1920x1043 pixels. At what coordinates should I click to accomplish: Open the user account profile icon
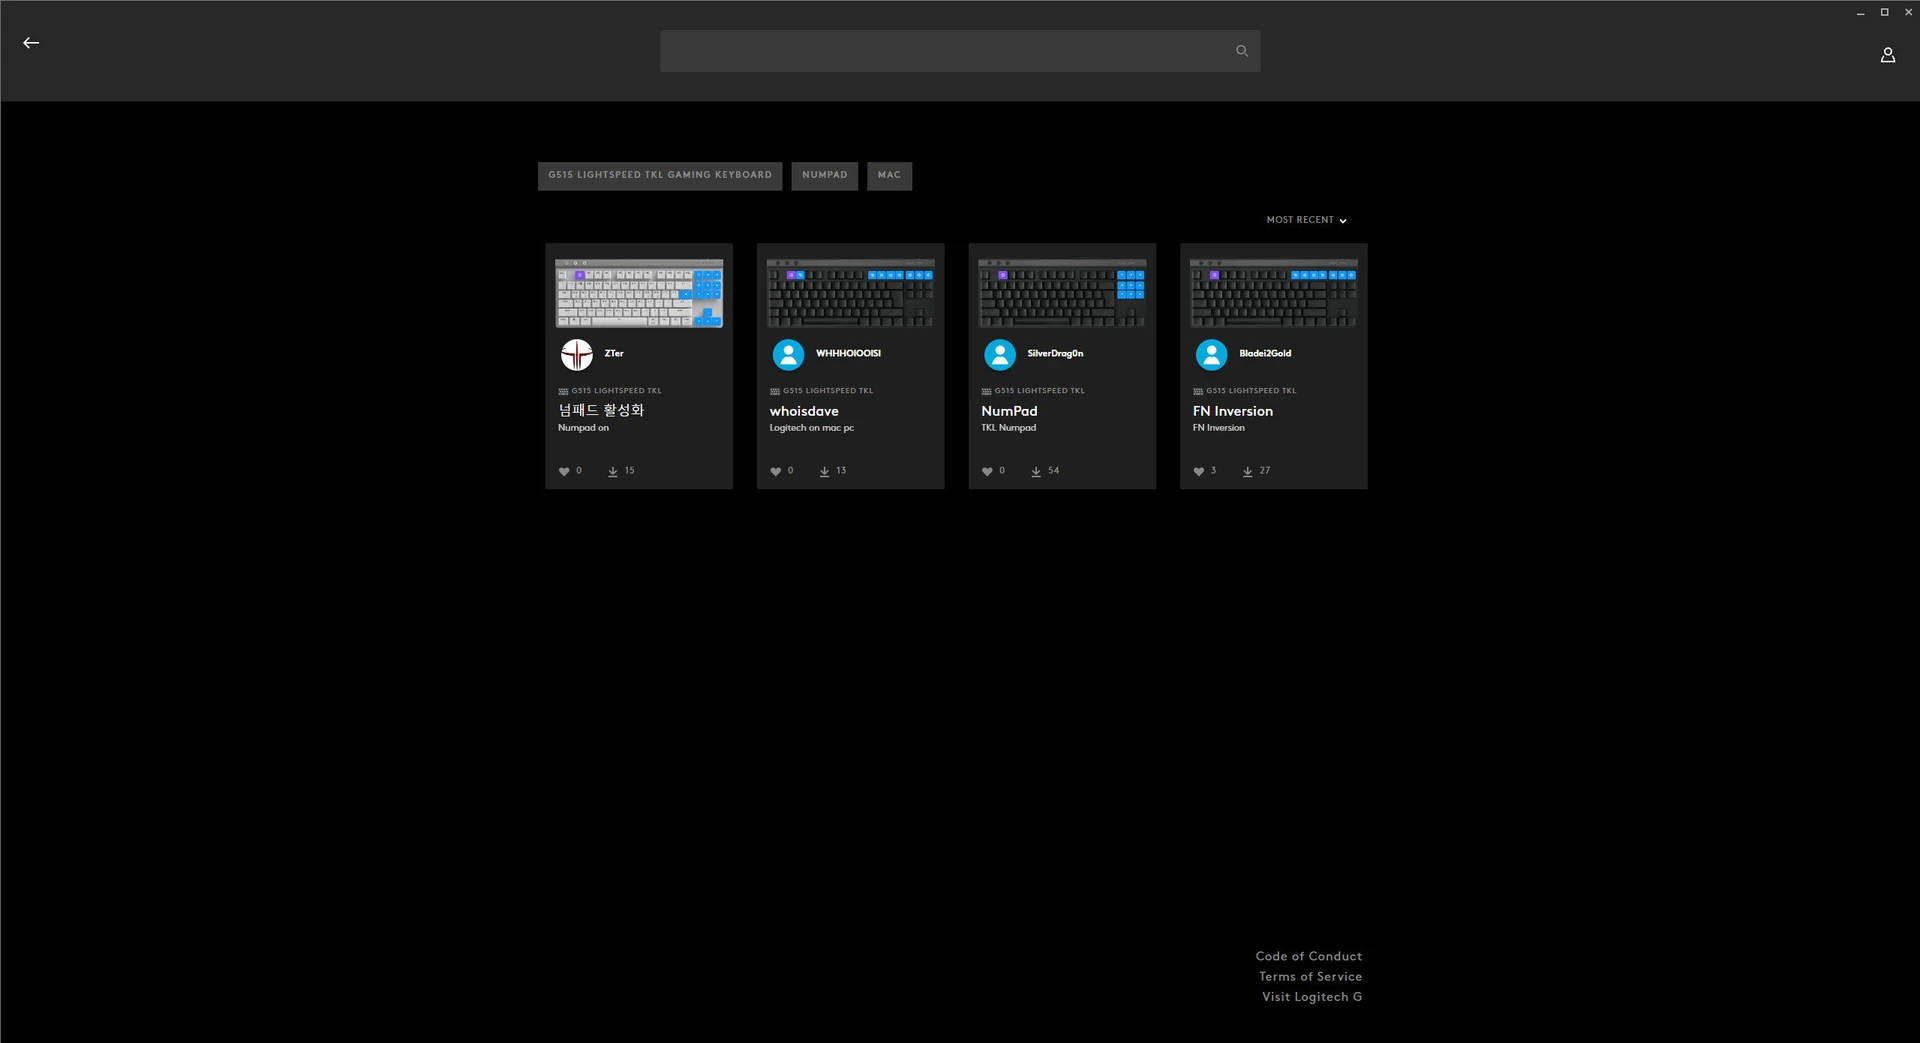coord(1887,55)
